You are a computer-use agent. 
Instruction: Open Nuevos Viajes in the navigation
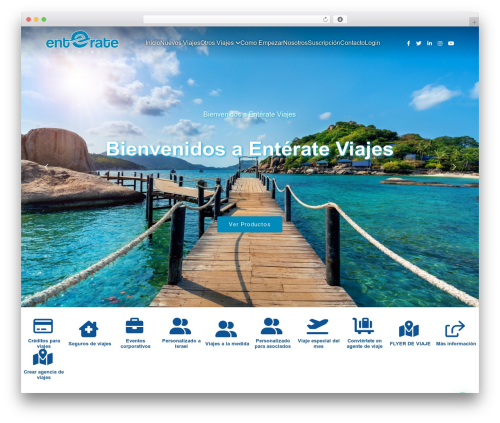coord(180,43)
